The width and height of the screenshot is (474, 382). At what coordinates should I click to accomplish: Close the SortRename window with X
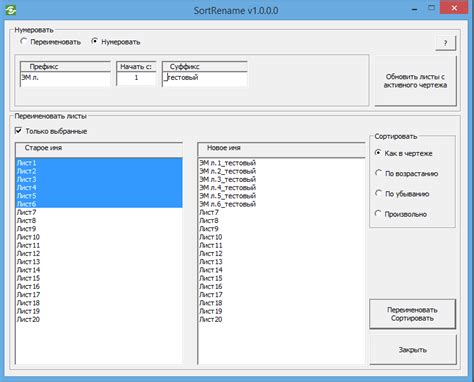453,8
